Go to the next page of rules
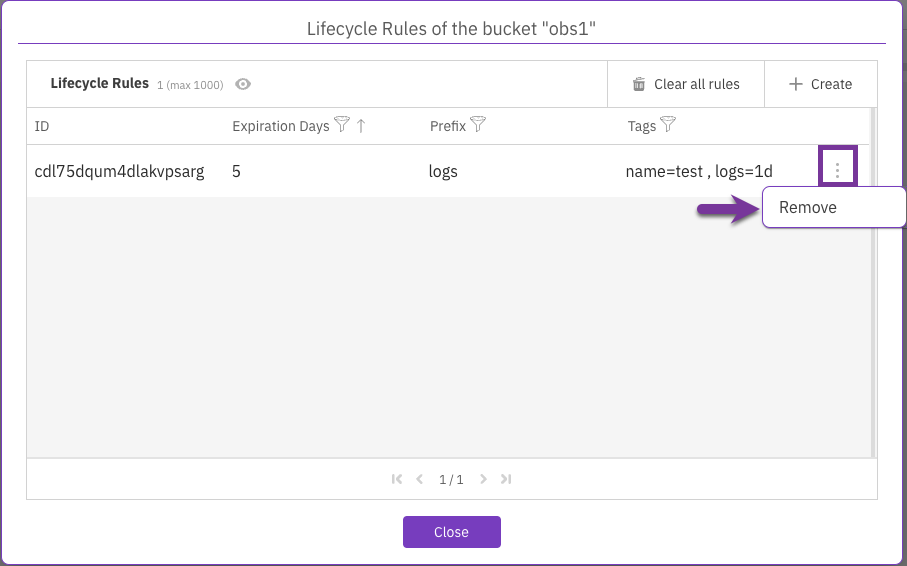Screen dimensions: 907x566 (x=483, y=479)
